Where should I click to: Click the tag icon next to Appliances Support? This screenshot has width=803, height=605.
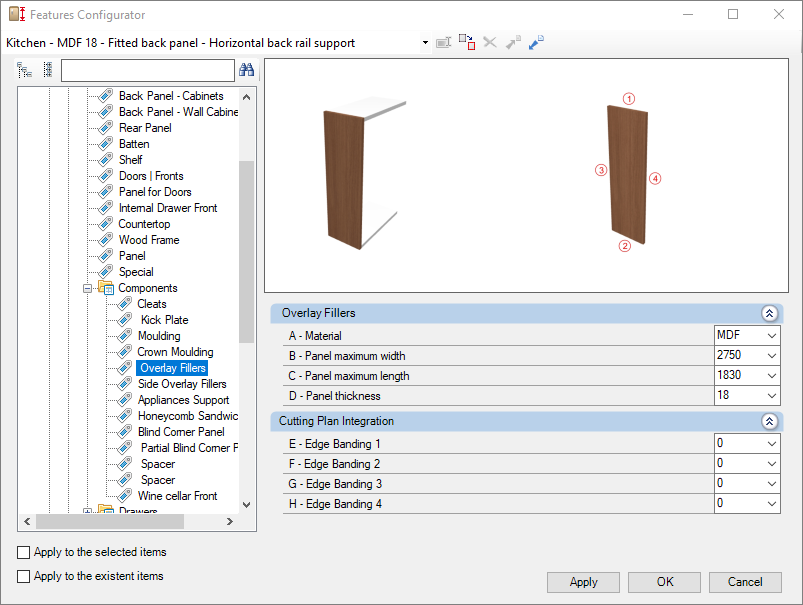click(x=124, y=400)
